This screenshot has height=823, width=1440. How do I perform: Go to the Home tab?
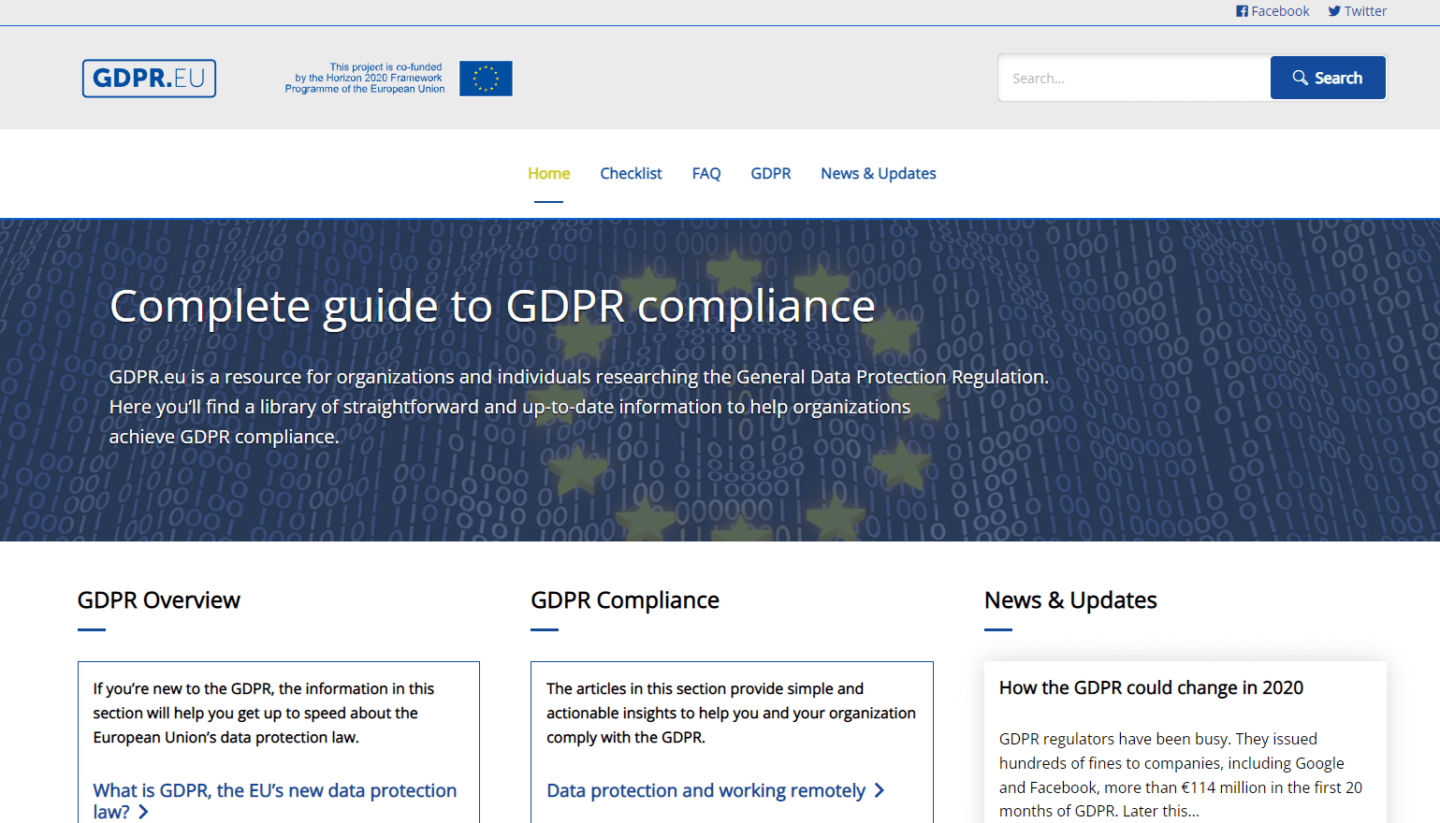tap(549, 173)
